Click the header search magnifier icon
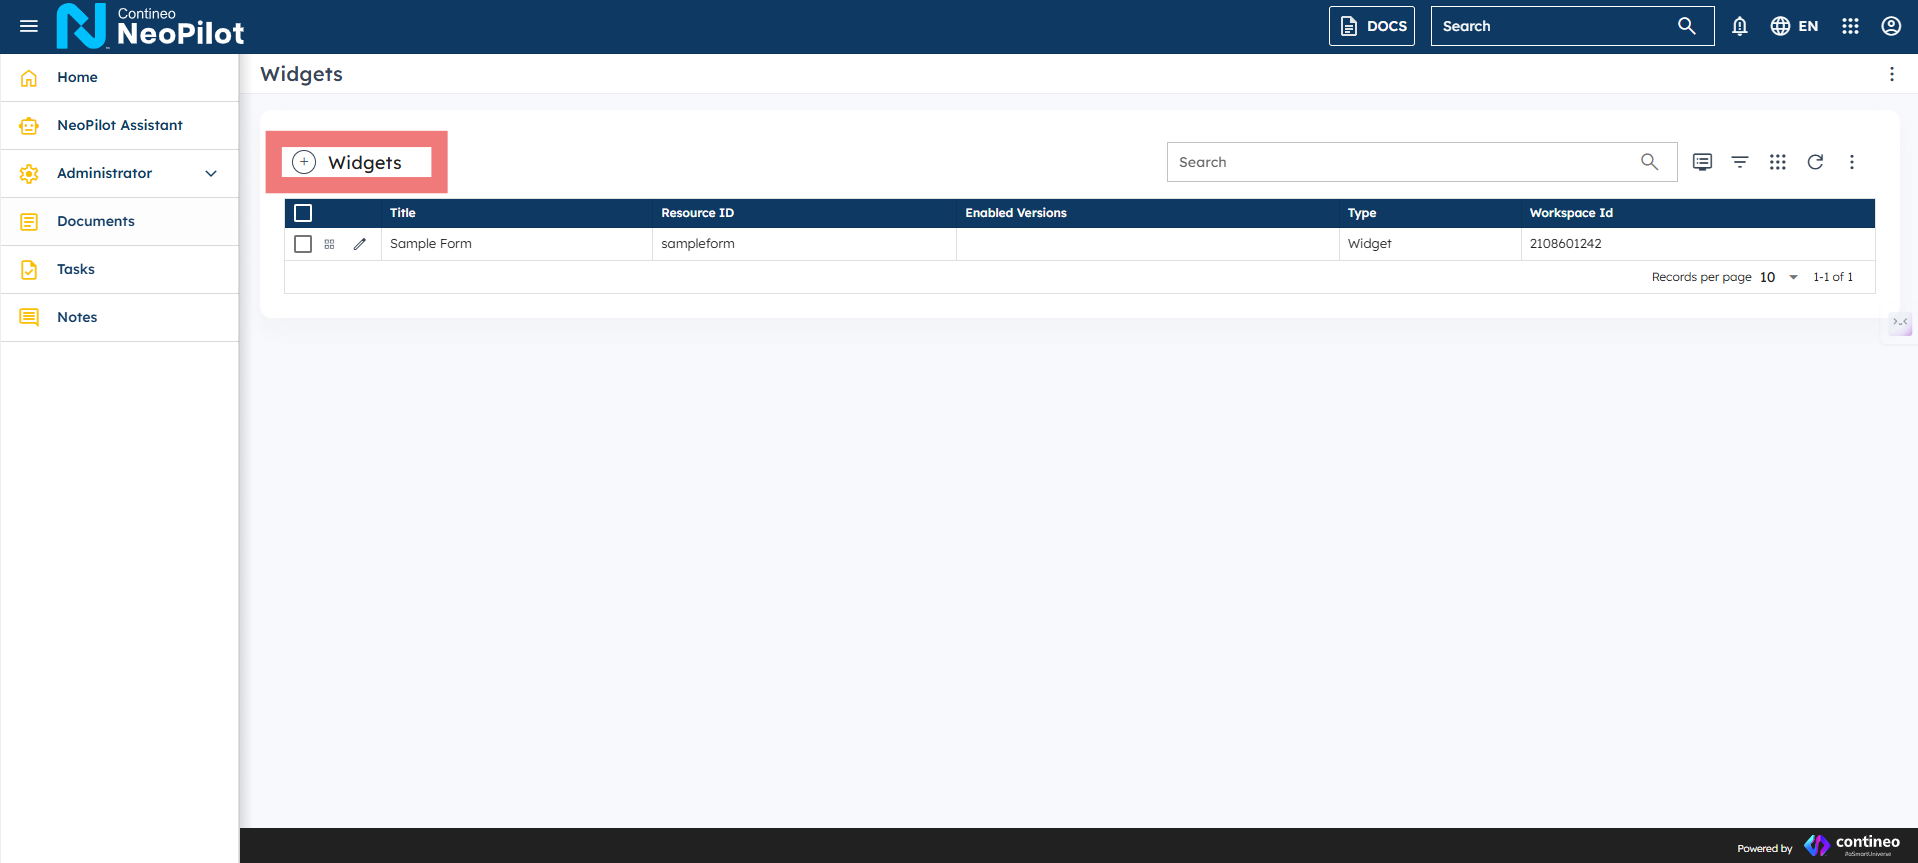 1687,26
